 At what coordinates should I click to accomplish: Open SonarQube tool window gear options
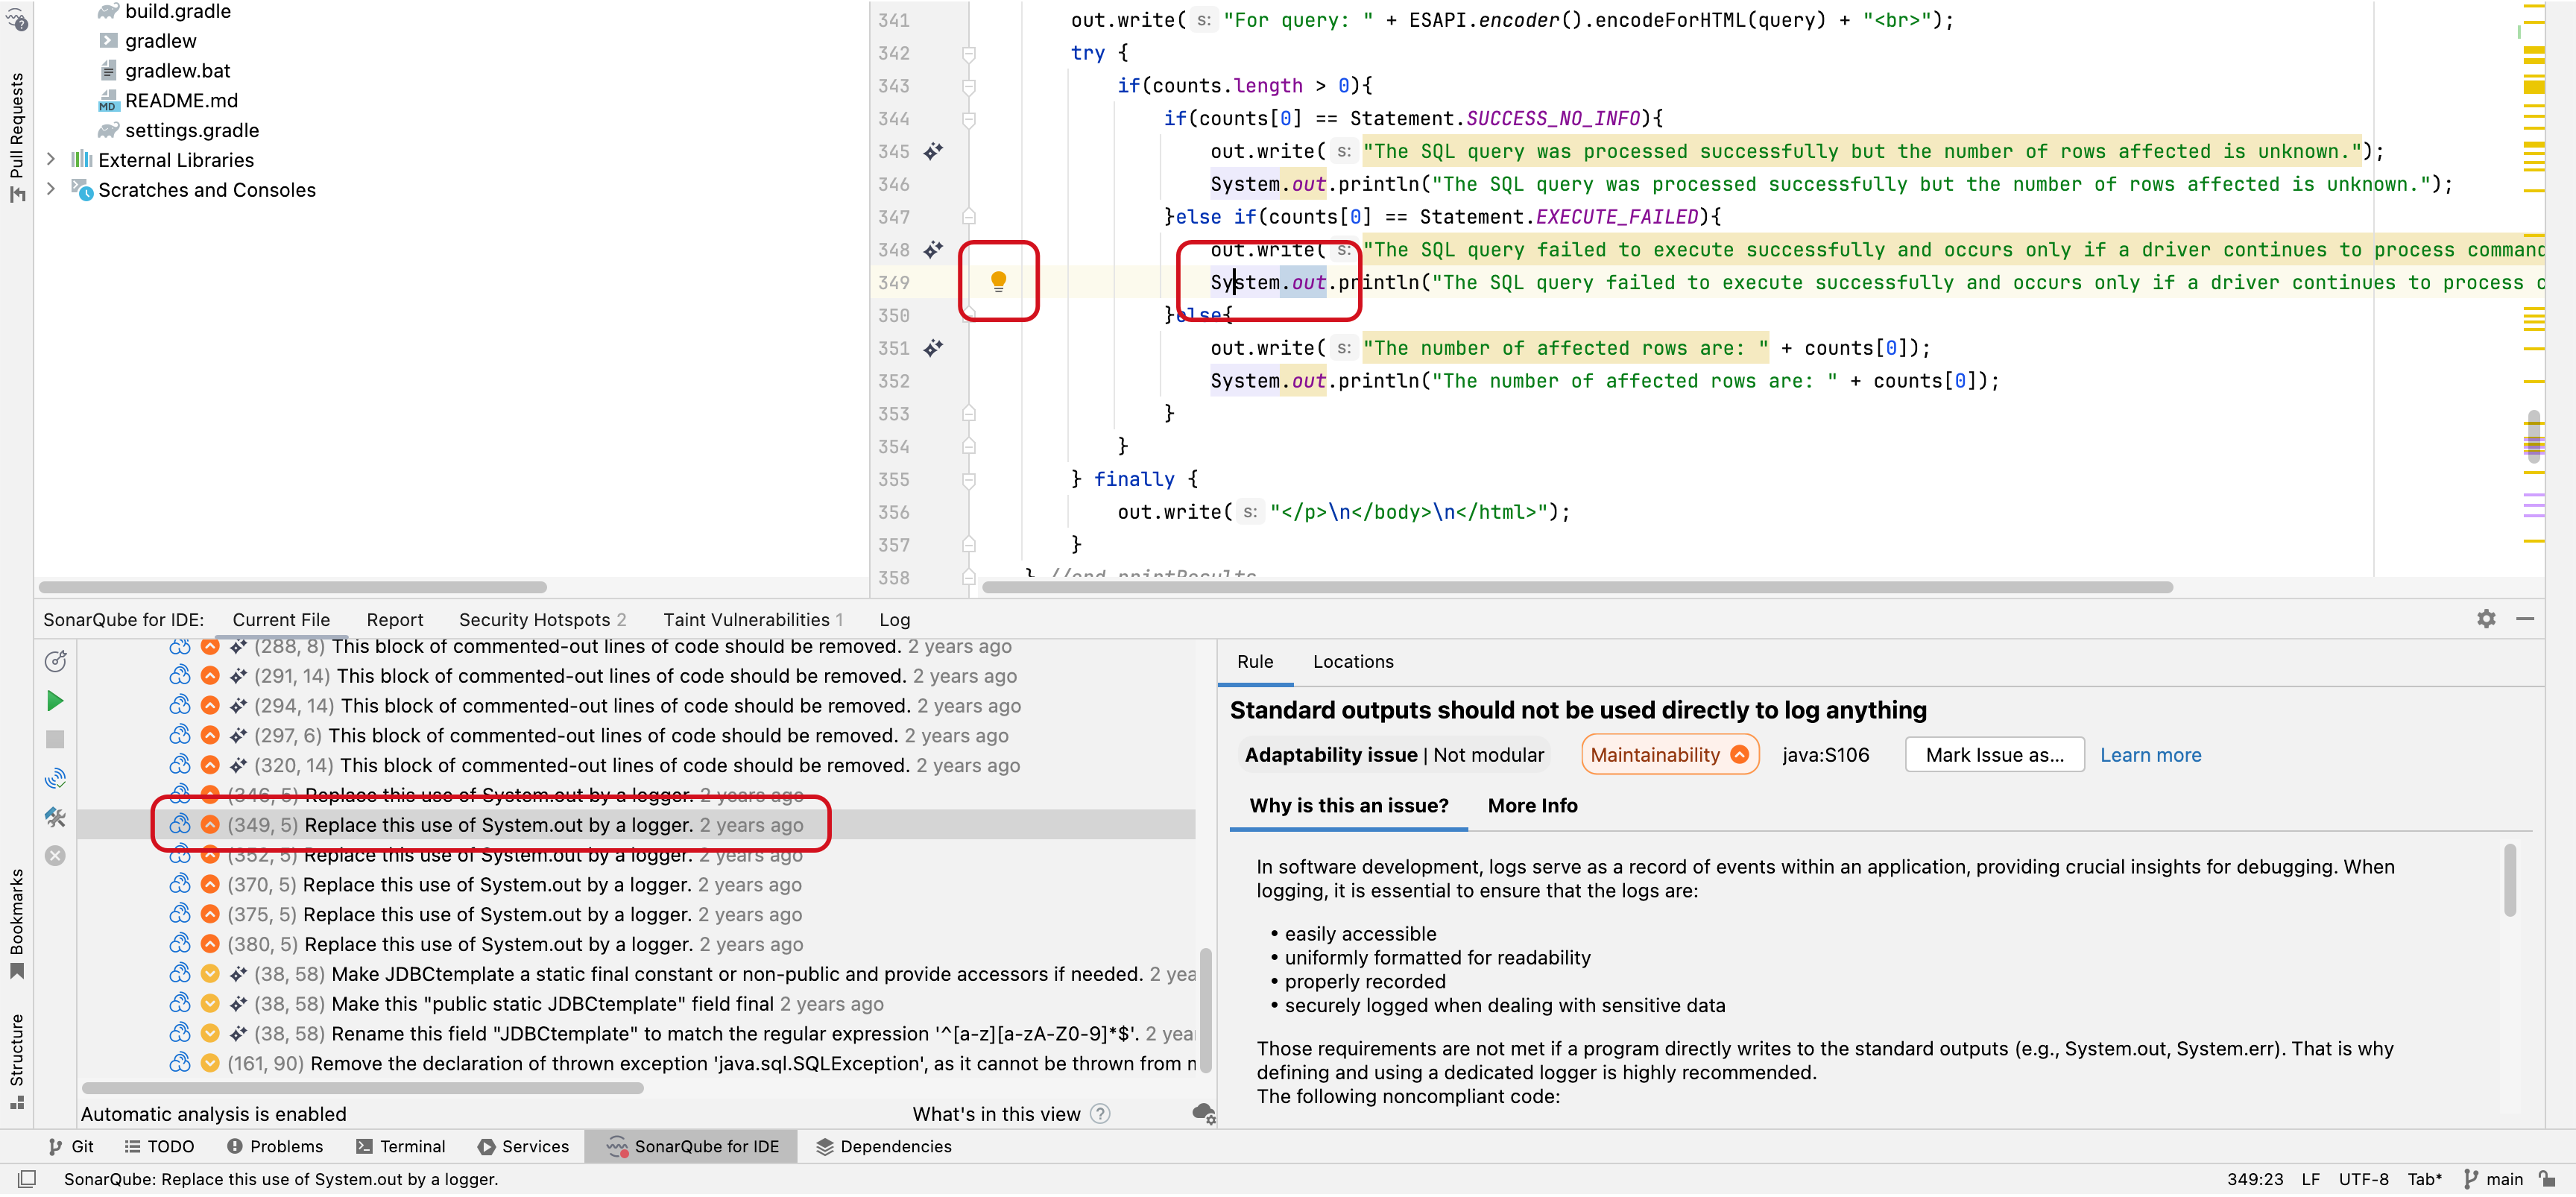pyautogui.click(x=2486, y=619)
